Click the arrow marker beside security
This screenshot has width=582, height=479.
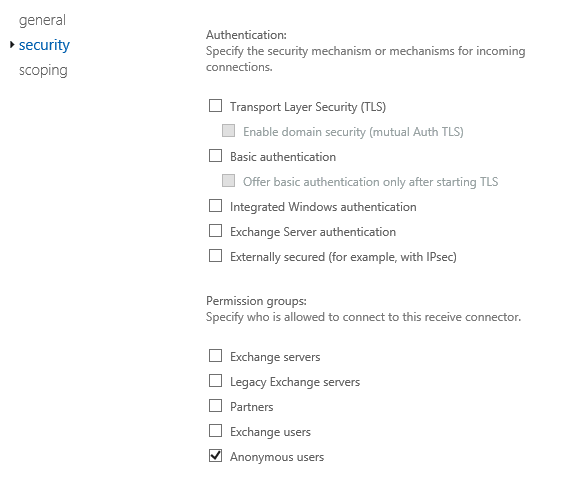coord(12,45)
